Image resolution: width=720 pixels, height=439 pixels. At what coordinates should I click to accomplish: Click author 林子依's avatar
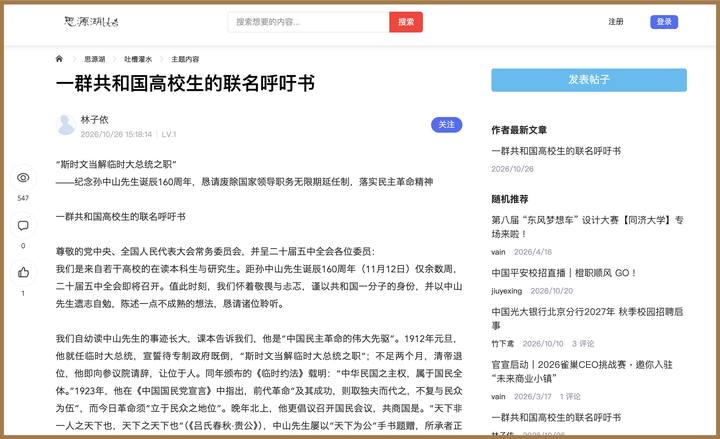66,125
